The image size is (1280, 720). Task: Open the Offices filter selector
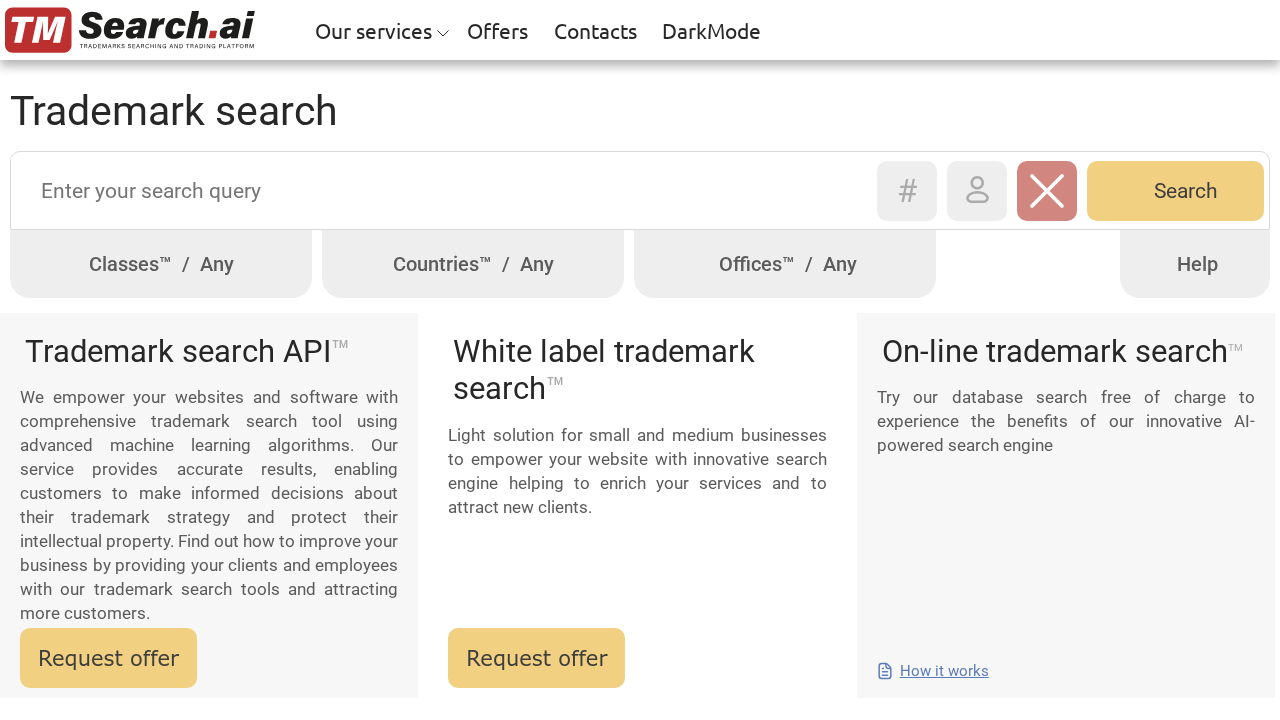pyautogui.click(x=786, y=262)
